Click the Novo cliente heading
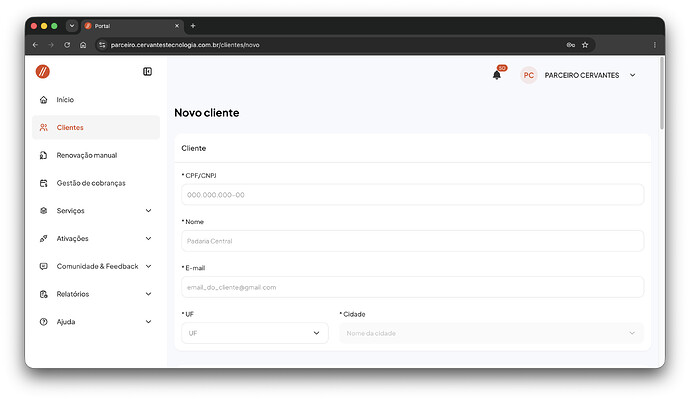 (207, 113)
